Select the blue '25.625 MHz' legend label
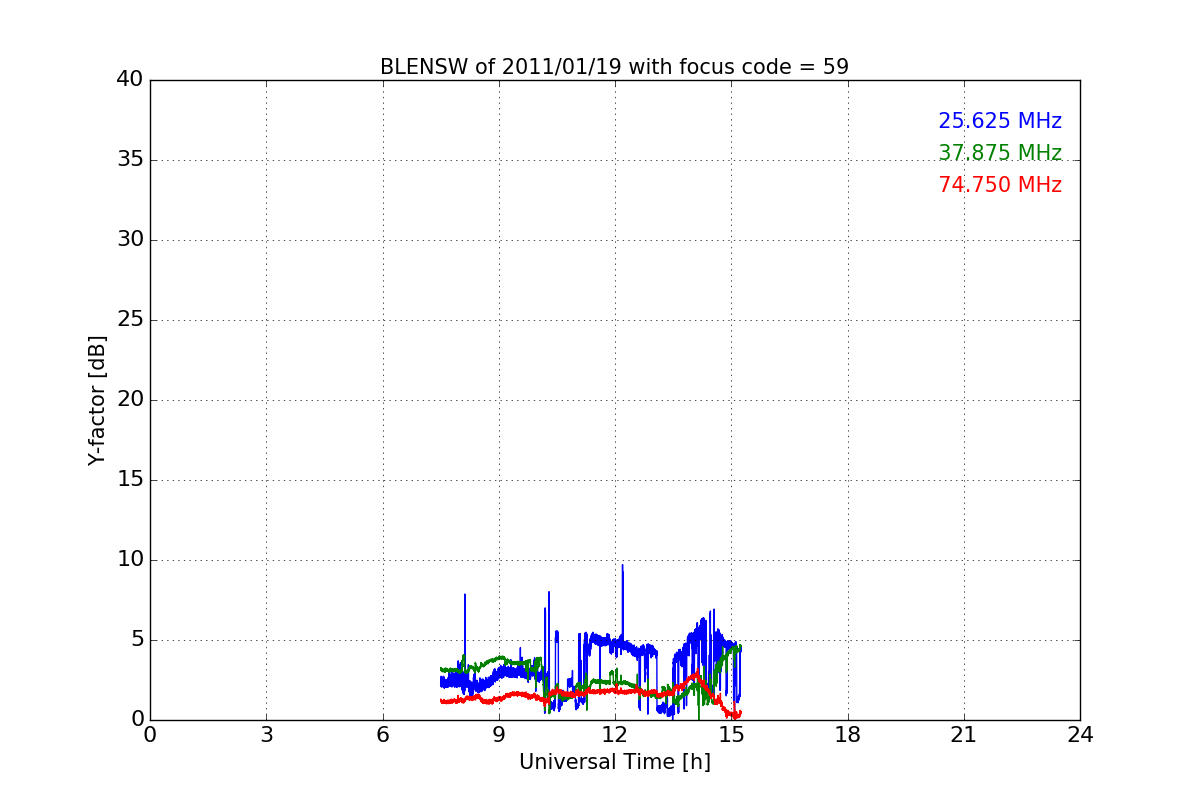Viewport: 1200px width, 800px height. point(1000,121)
